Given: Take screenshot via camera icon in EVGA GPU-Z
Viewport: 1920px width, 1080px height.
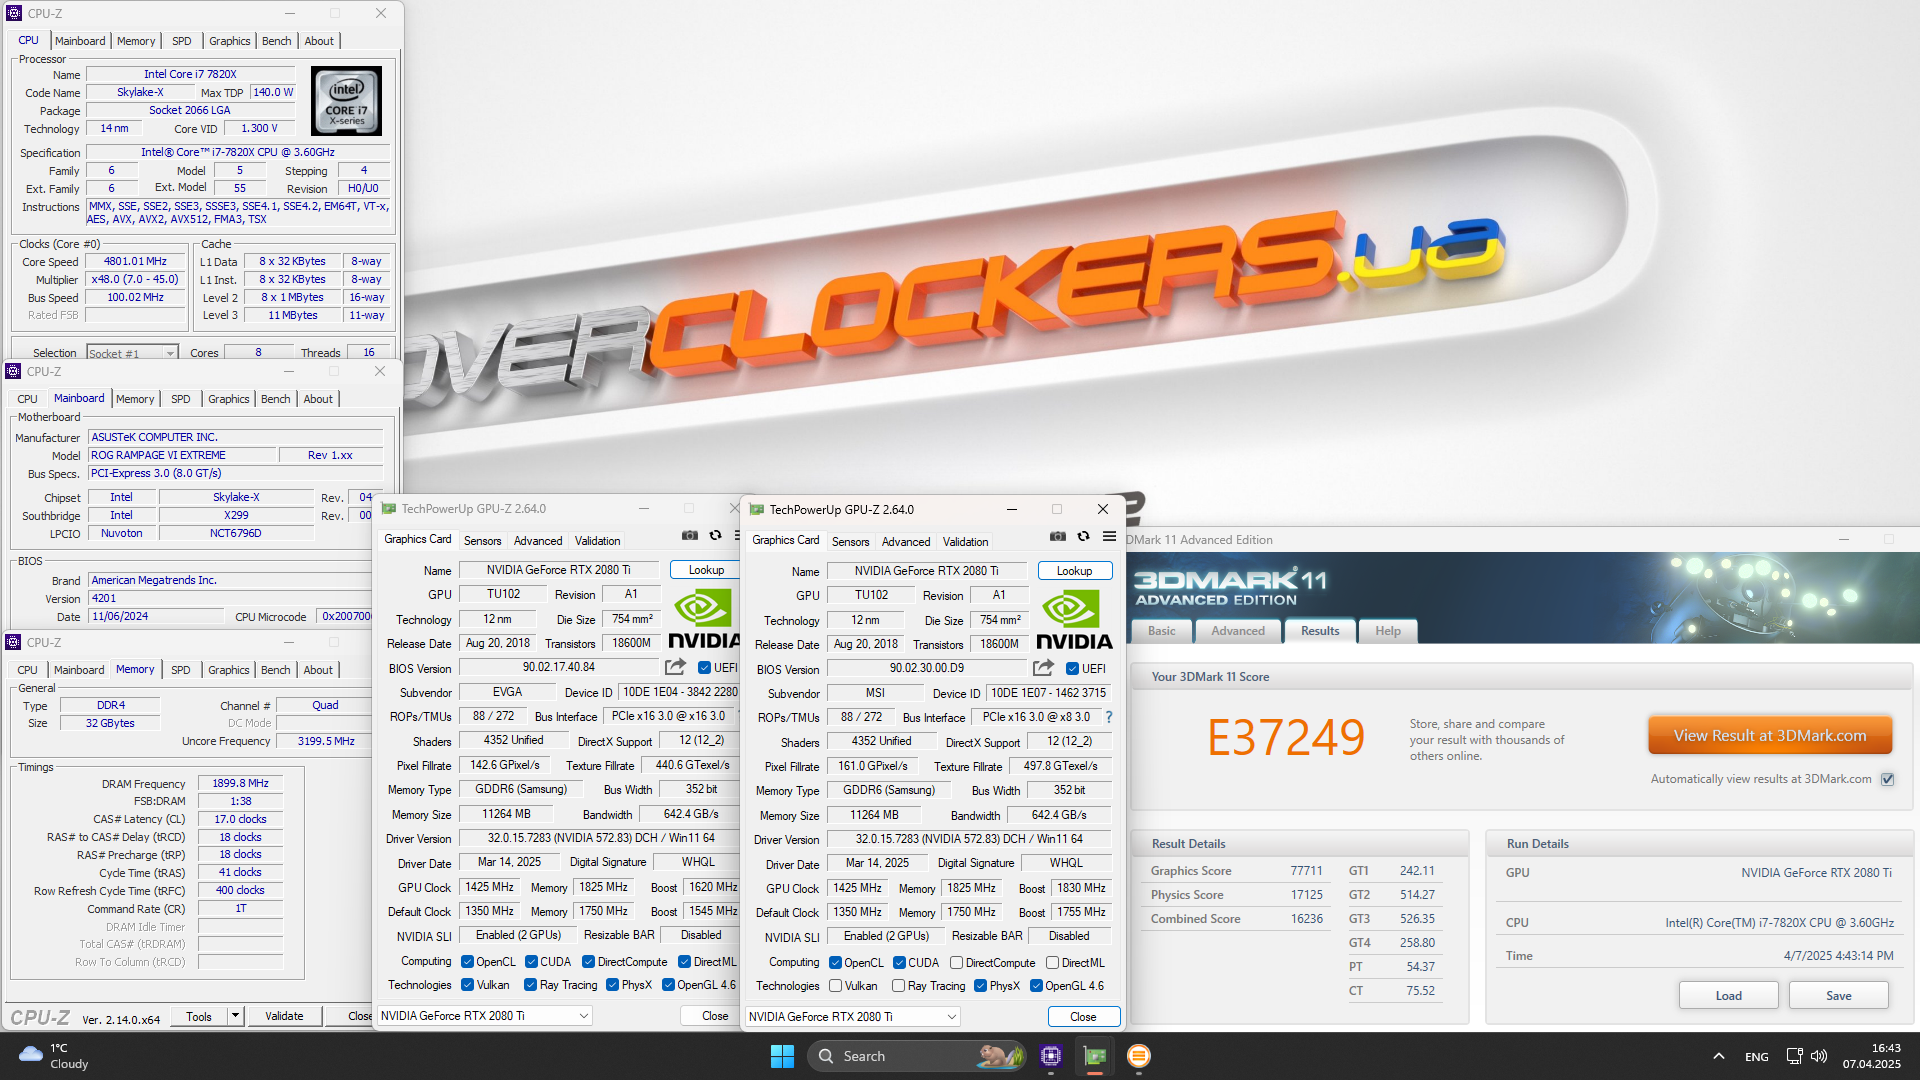Looking at the screenshot, I should 690,536.
